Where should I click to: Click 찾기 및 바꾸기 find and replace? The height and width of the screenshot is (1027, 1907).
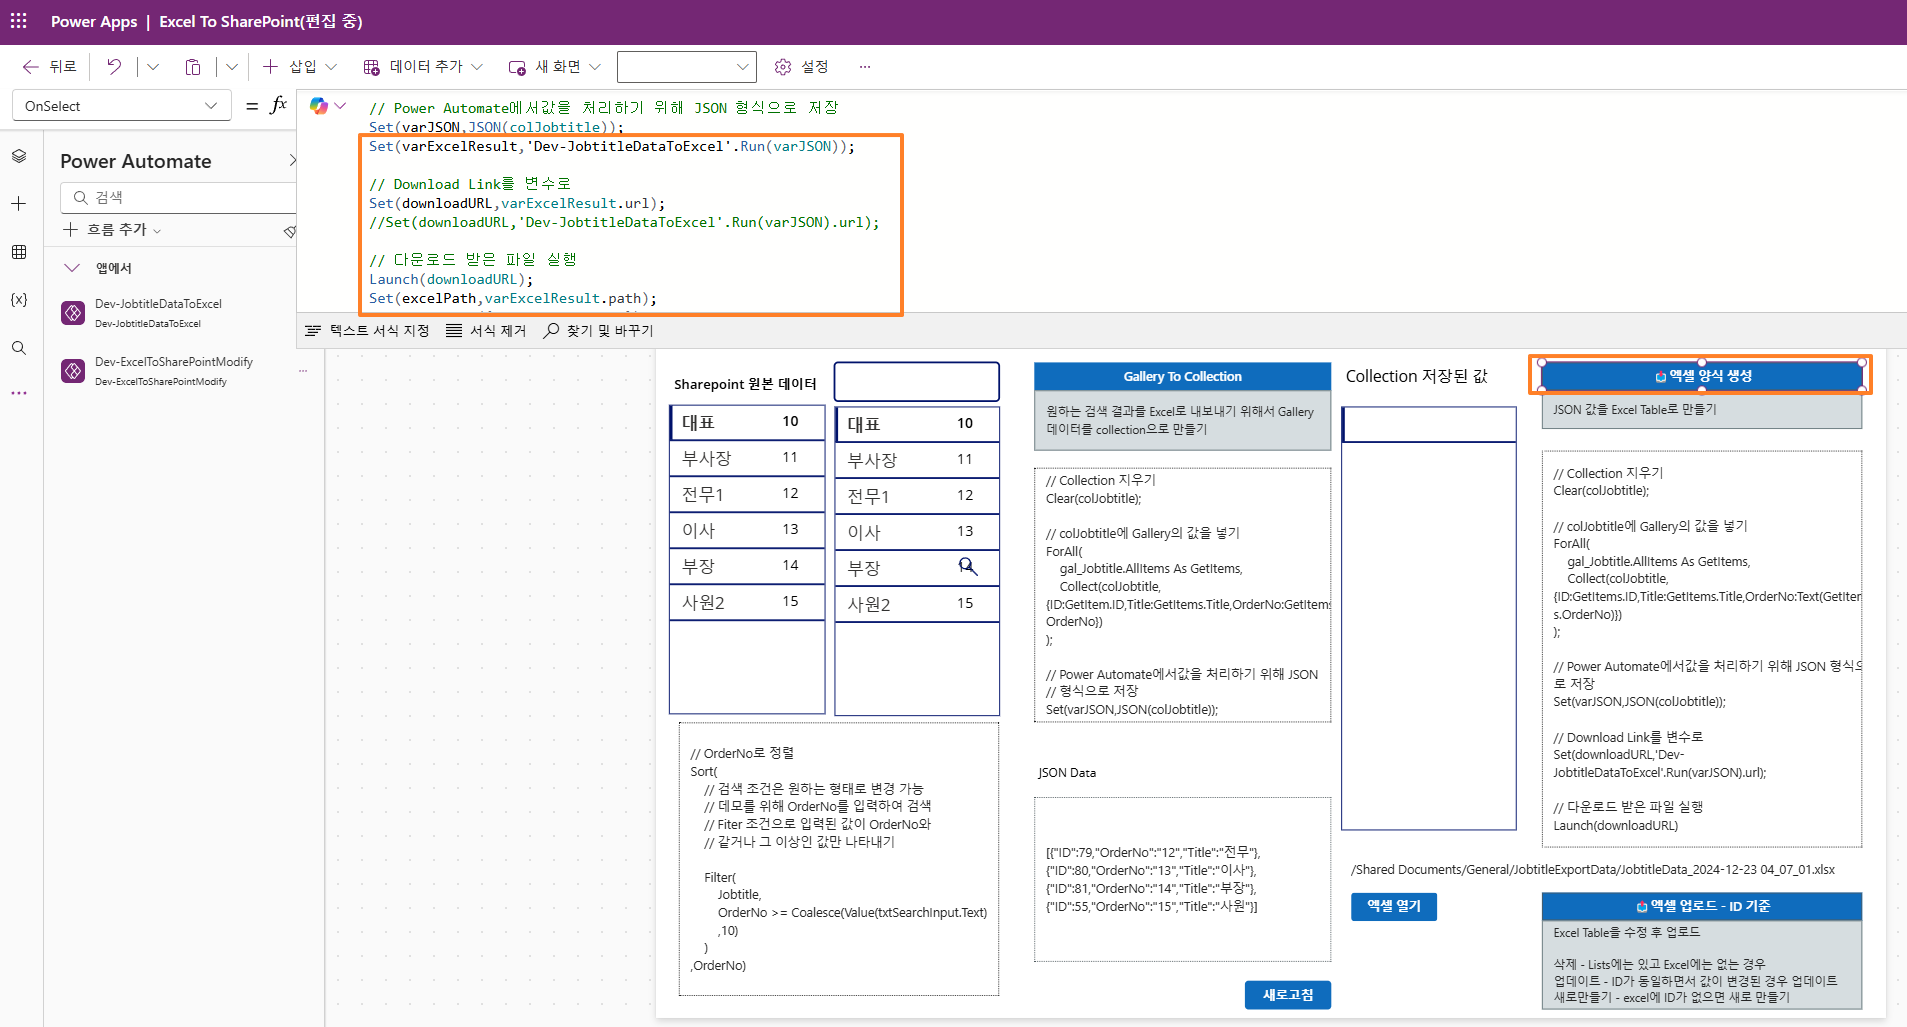click(598, 331)
